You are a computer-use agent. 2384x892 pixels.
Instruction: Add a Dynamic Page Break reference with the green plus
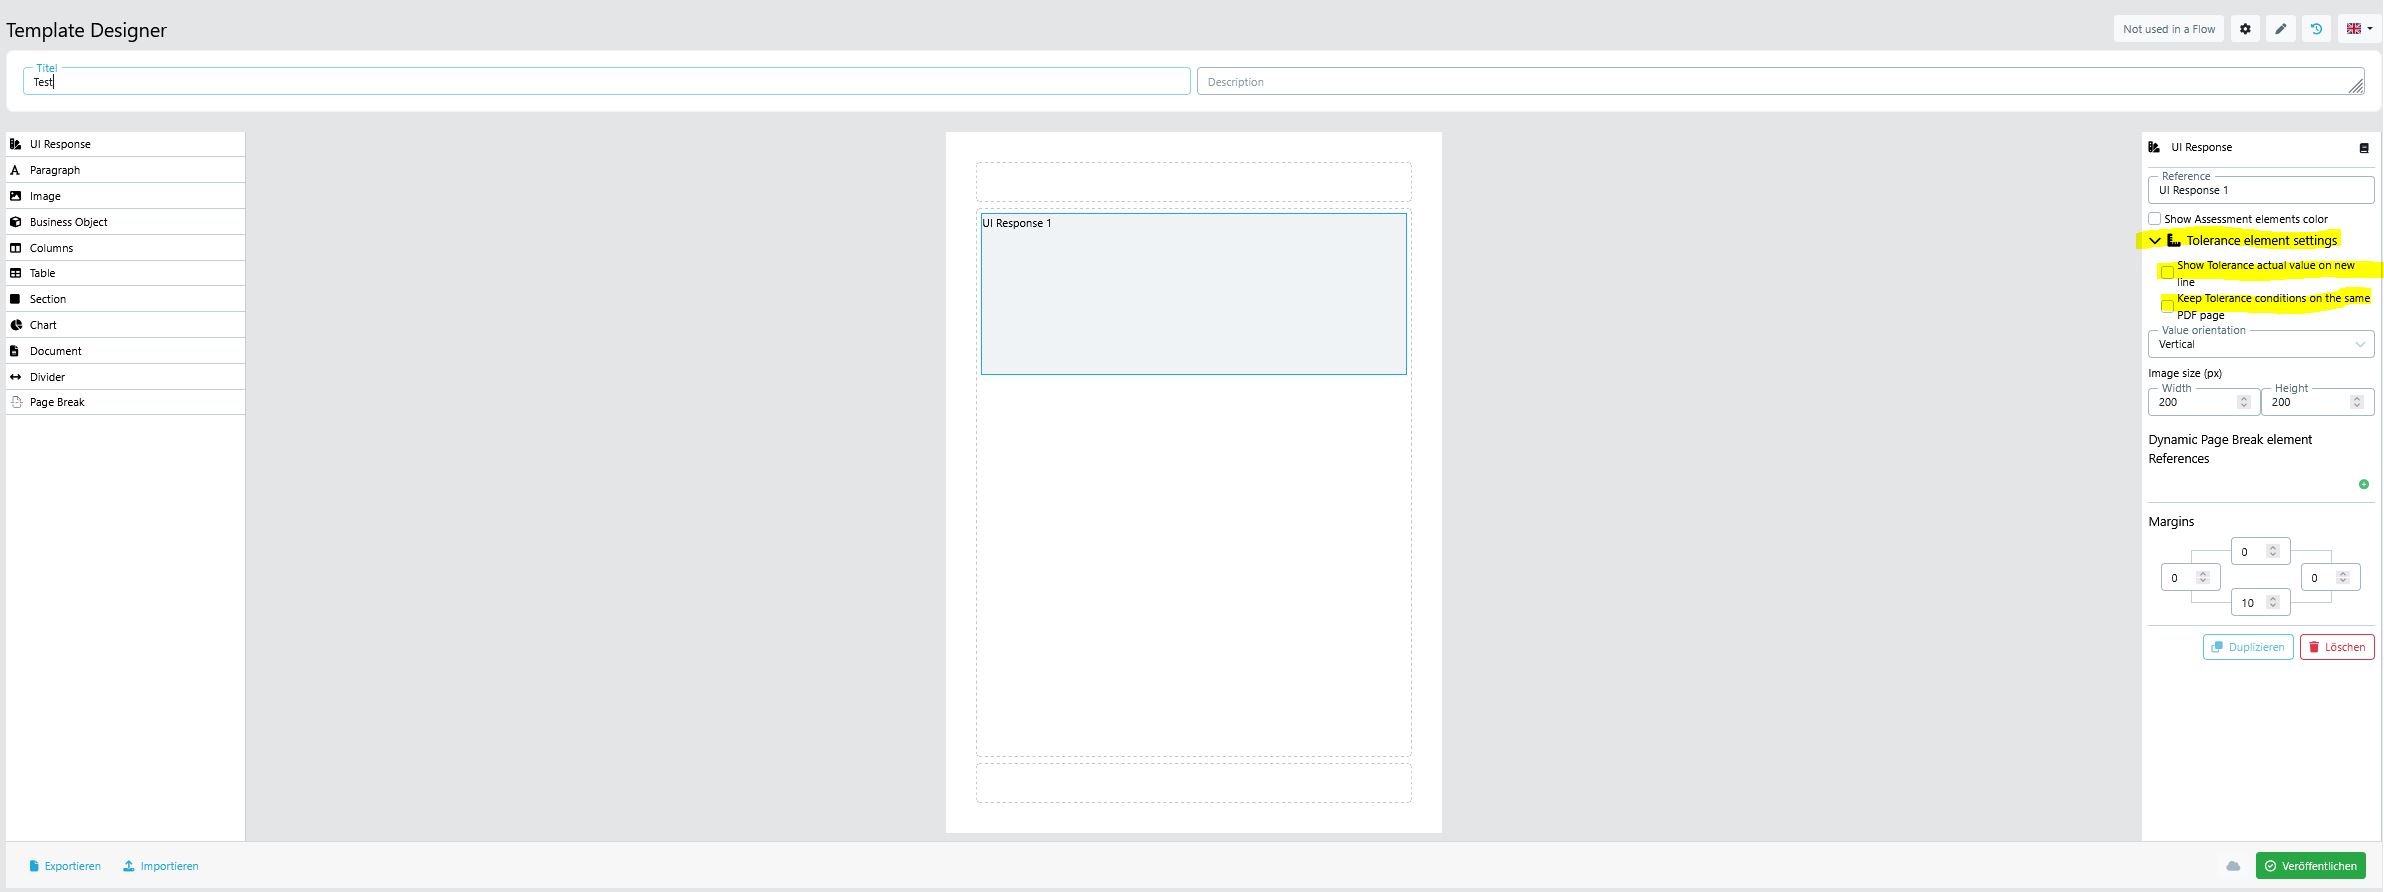(x=2364, y=484)
